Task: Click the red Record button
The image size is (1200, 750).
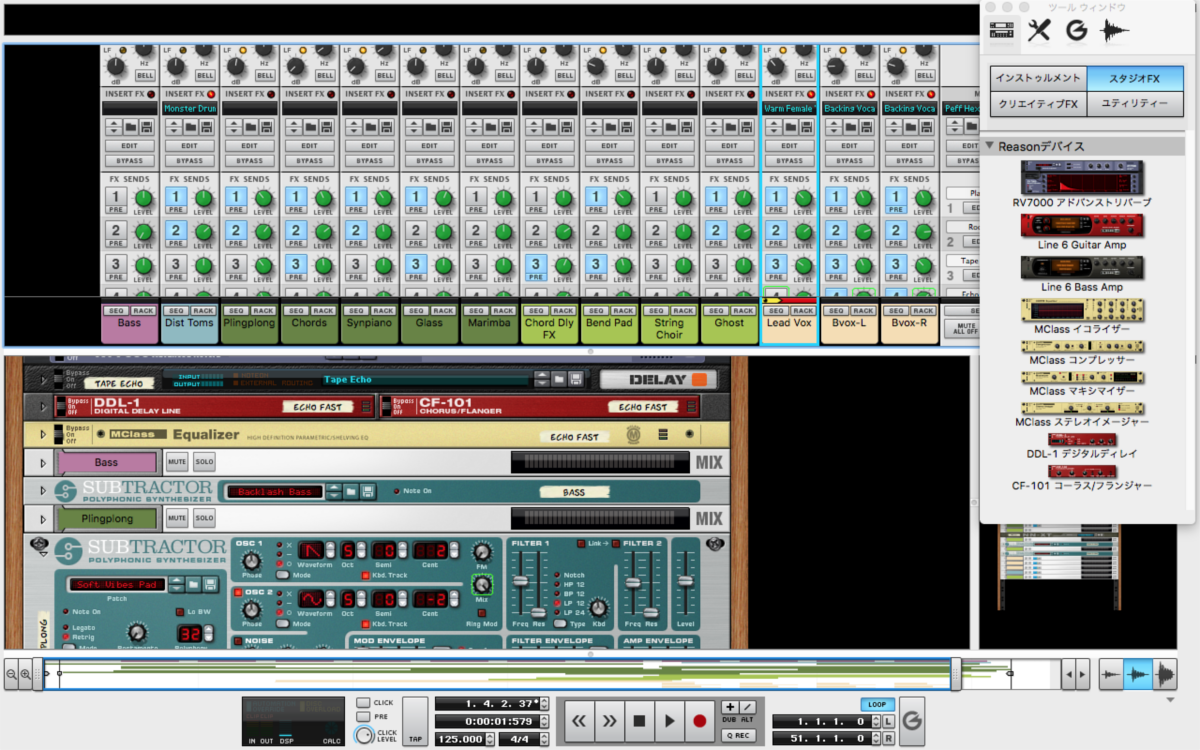Action: (700, 720)
